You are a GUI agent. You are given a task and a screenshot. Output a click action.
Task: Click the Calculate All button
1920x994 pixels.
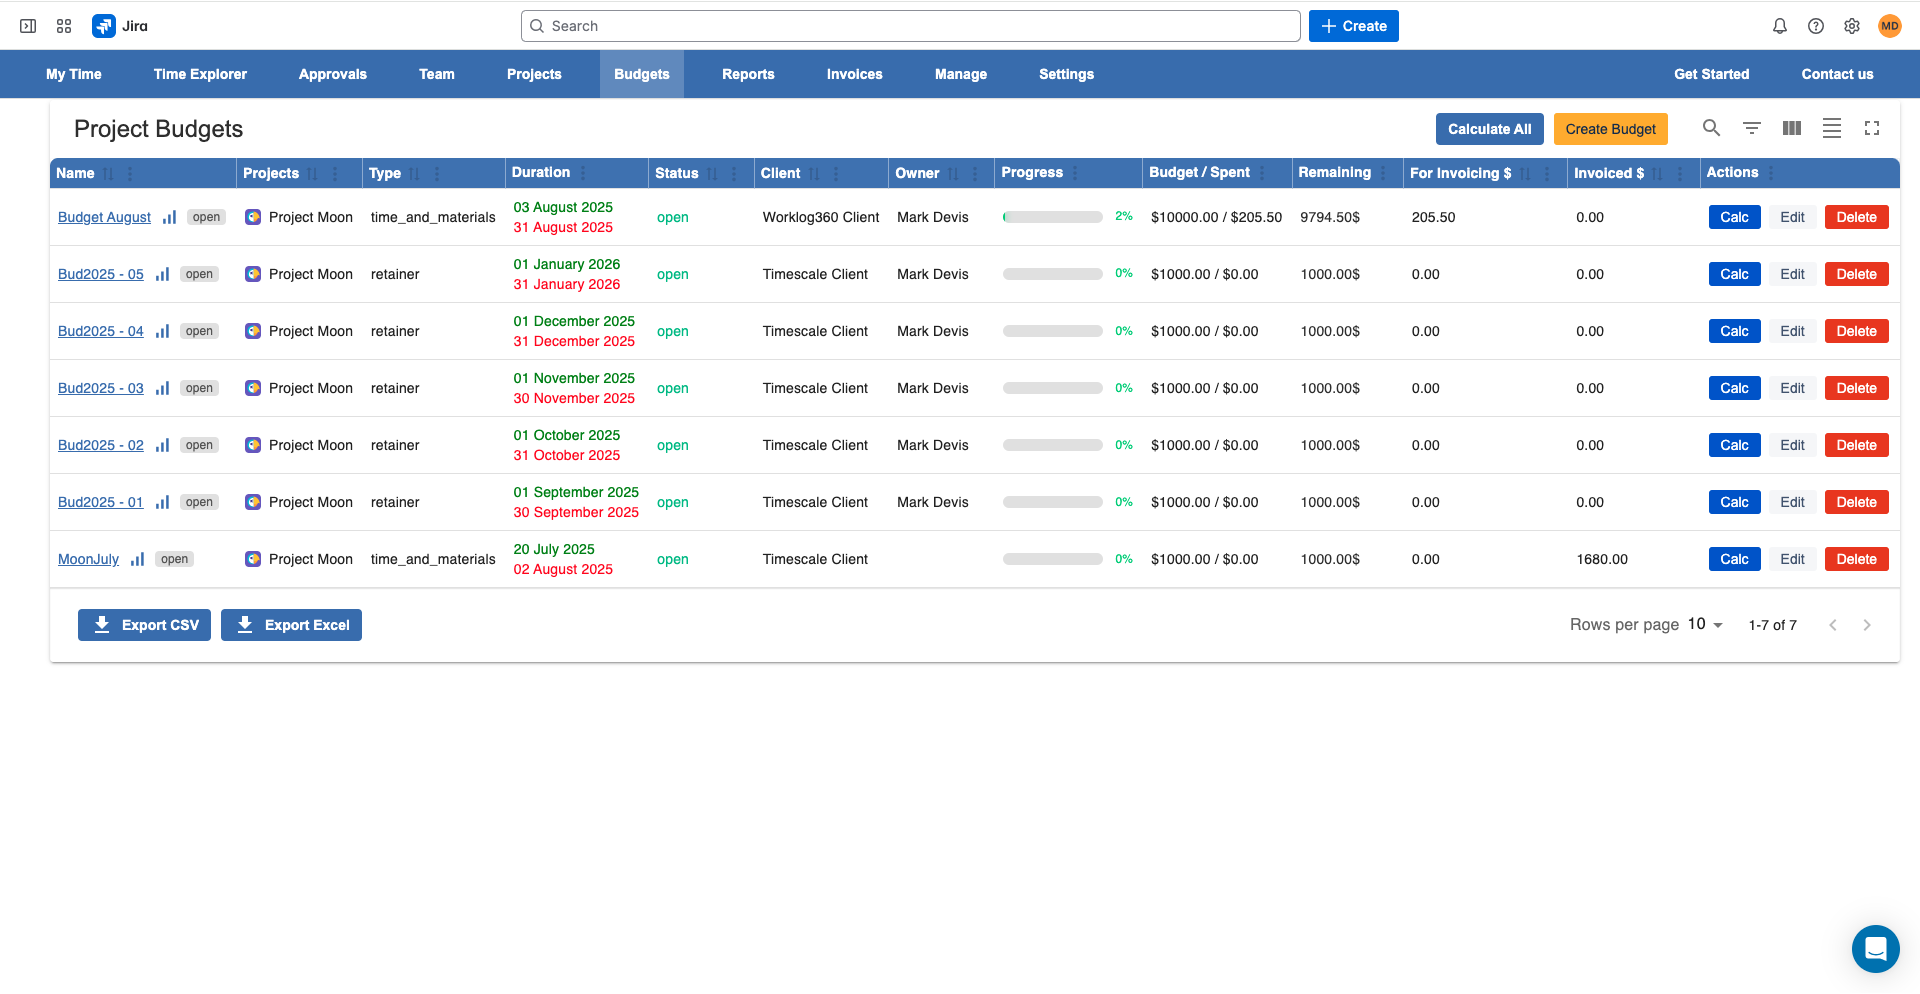coord(1489,129)
